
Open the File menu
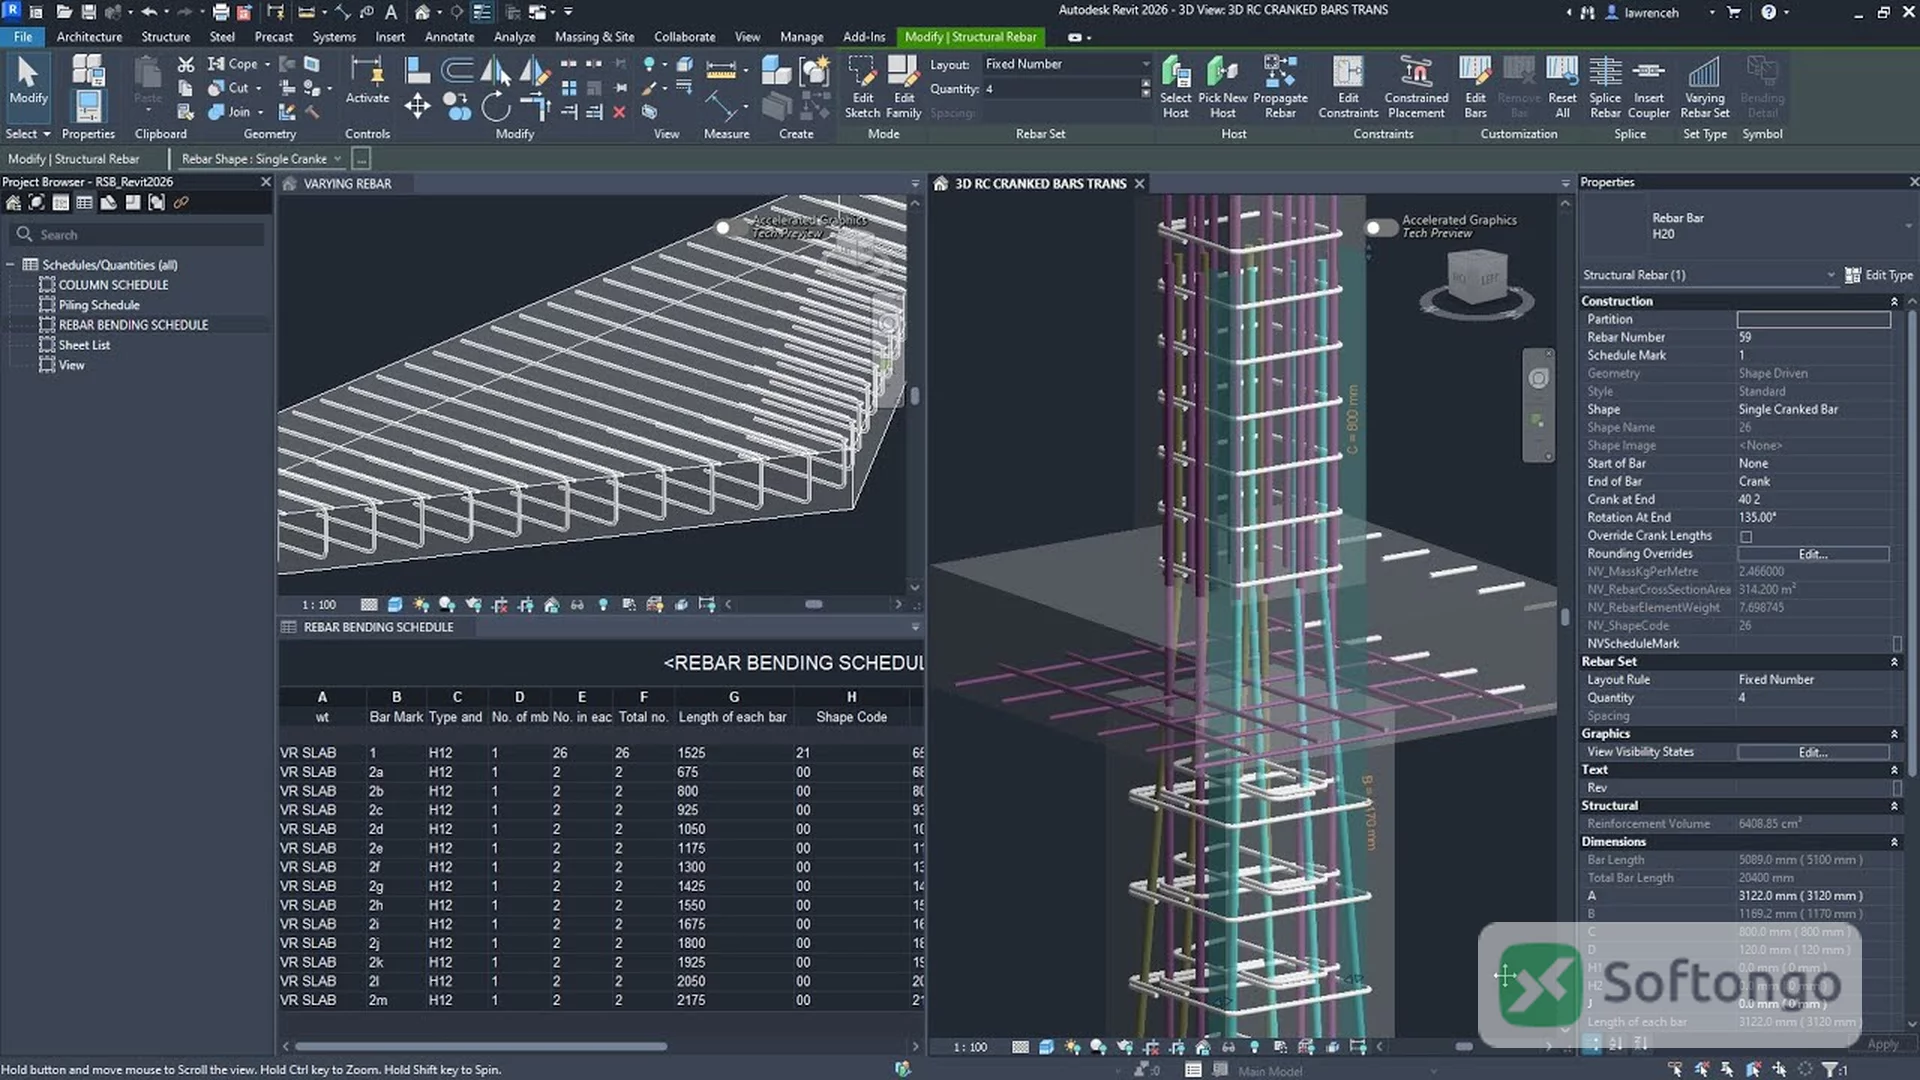(22, 37)
